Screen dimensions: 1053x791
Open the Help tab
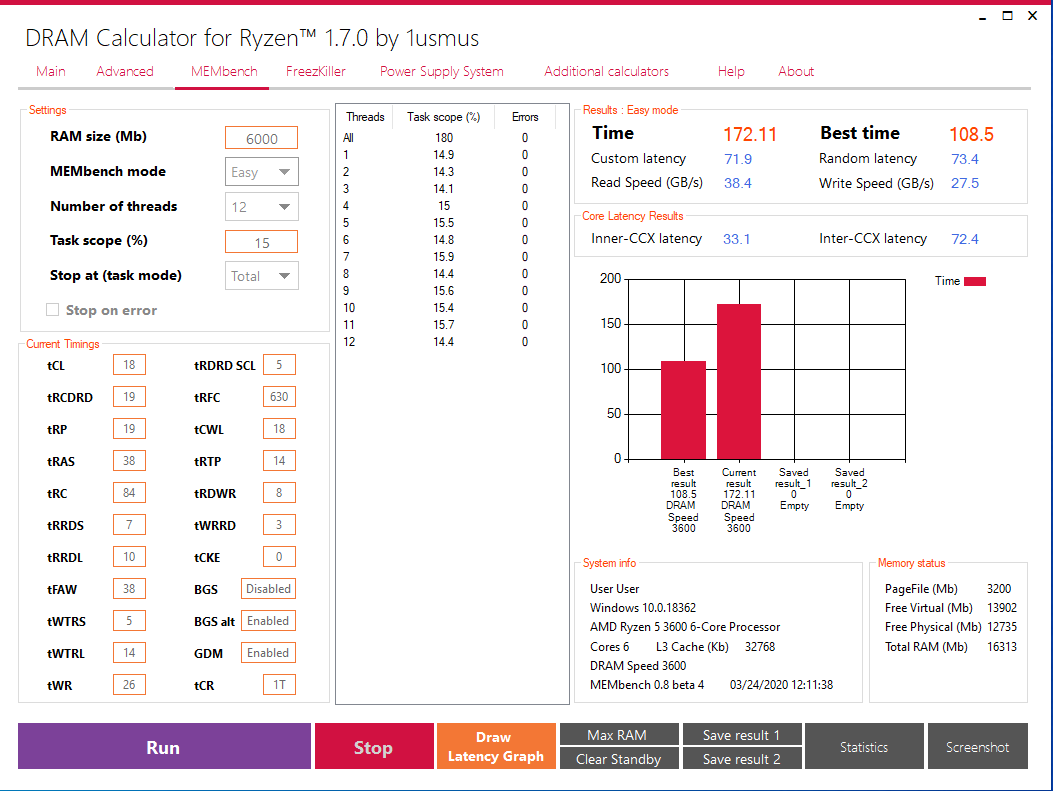tap(731, 71)
